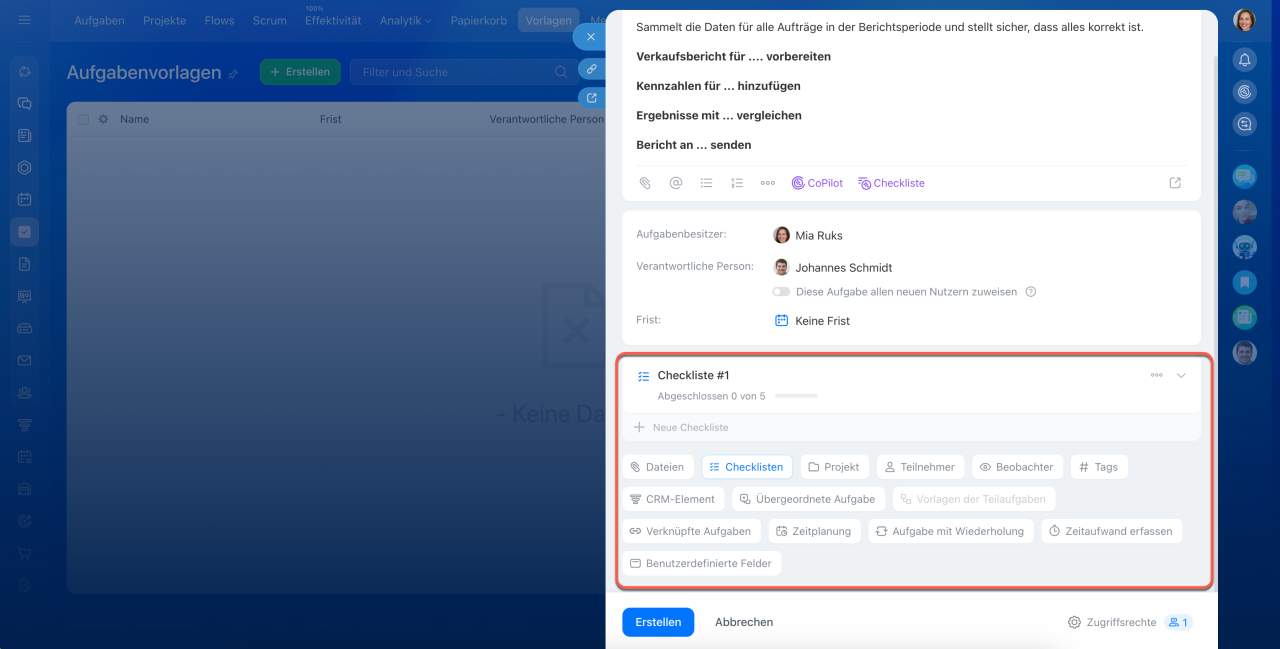Open the Effektivität tab
The height and width of the screenshot is (649, 1280).
(333, 20)
